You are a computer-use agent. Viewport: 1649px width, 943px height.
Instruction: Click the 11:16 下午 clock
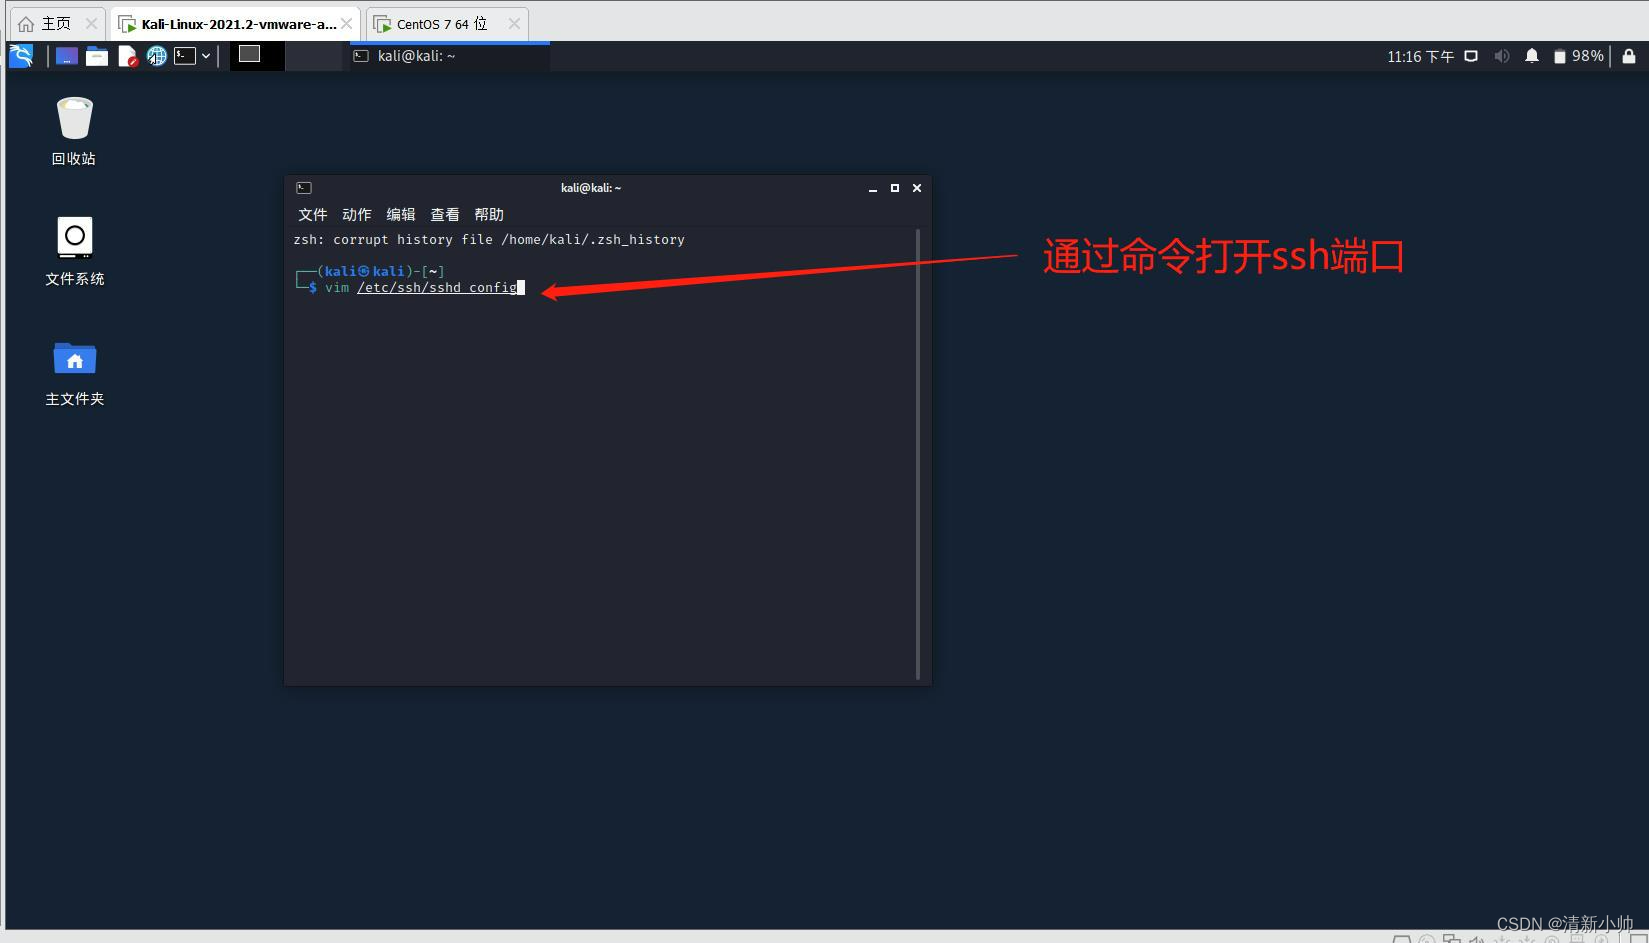coord(1420,57)
